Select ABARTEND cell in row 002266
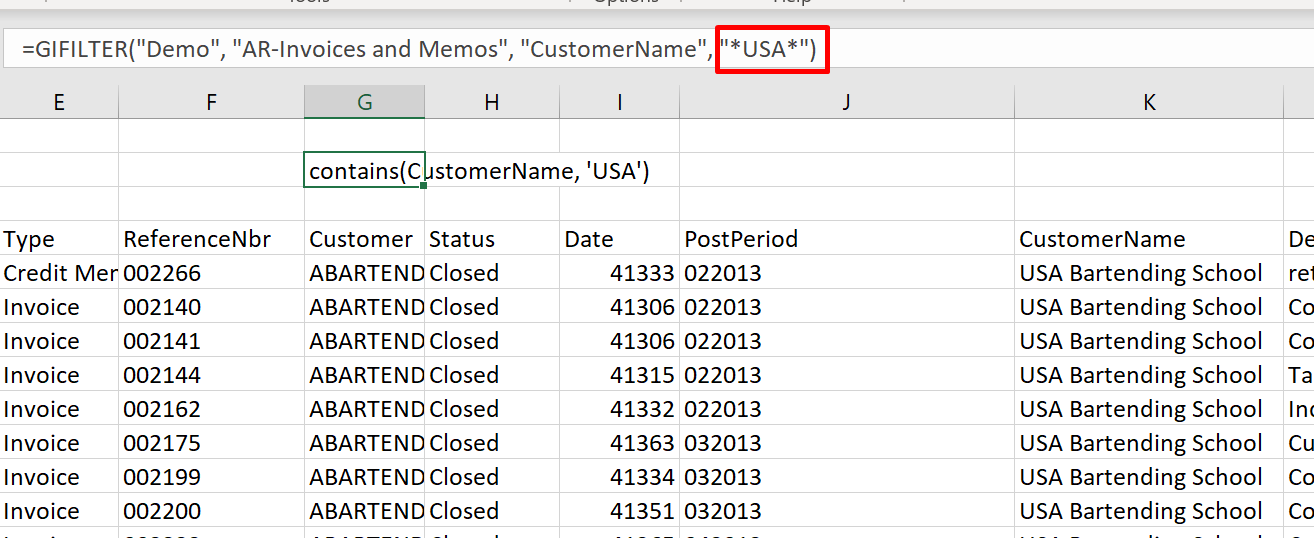This screenshot has width=1314, height=538. click(365, 273)
